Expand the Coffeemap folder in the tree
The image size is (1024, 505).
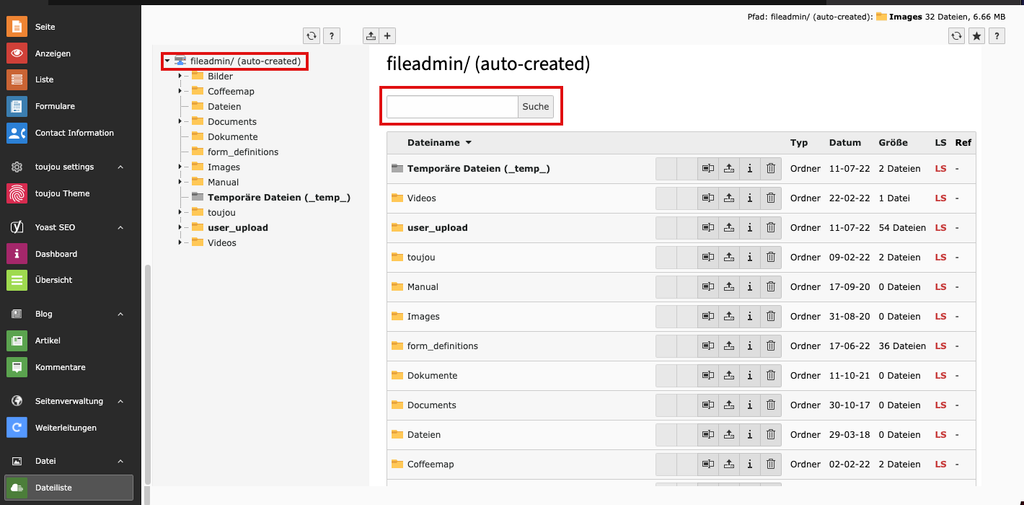pos(179,92)
